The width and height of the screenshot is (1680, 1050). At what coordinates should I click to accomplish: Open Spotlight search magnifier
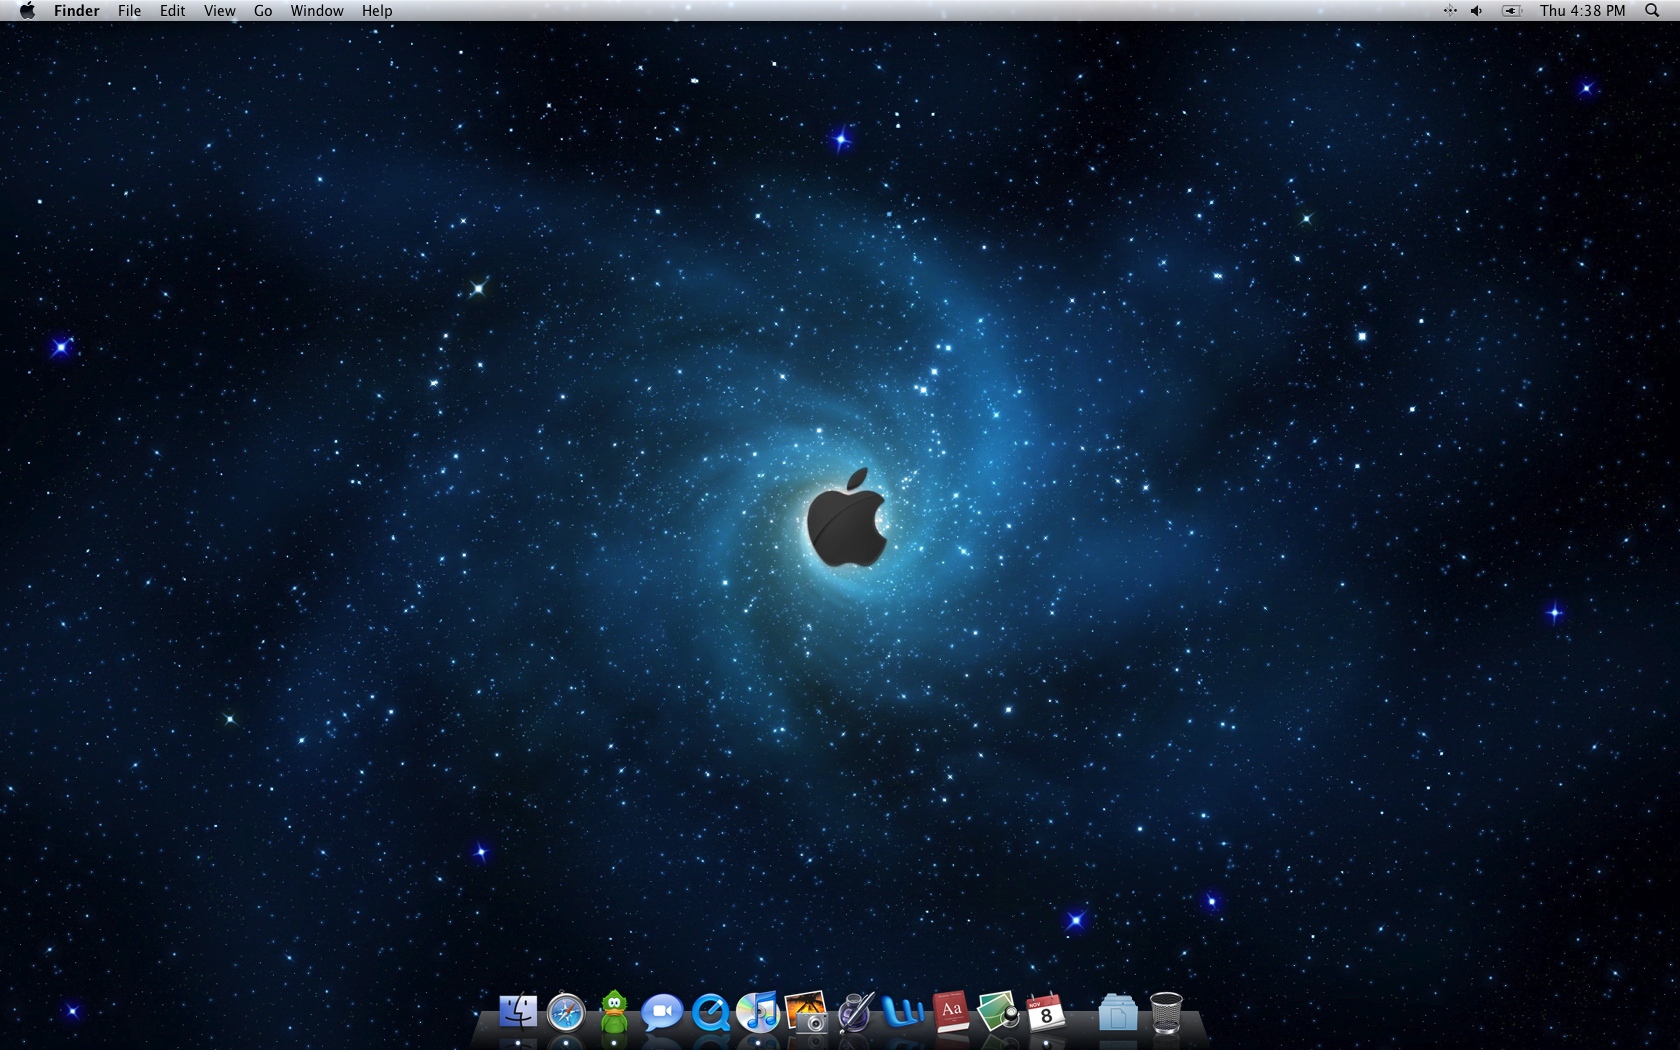pyautogui.click(x=1652, y=11)
